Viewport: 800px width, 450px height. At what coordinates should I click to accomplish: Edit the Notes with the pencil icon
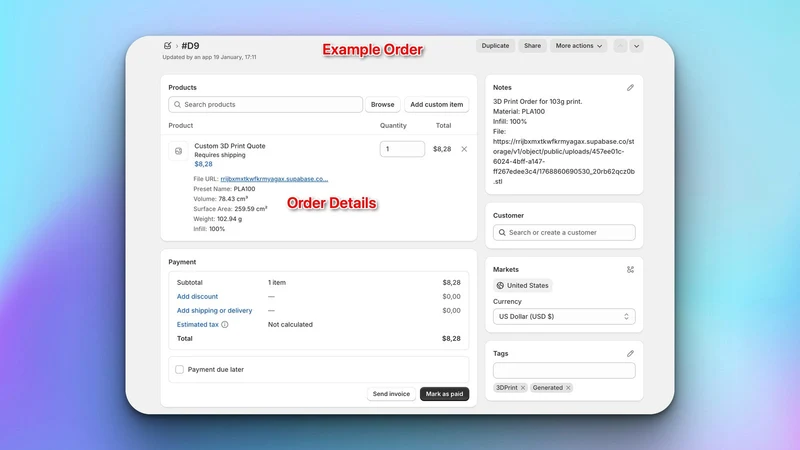coord(630,88)
